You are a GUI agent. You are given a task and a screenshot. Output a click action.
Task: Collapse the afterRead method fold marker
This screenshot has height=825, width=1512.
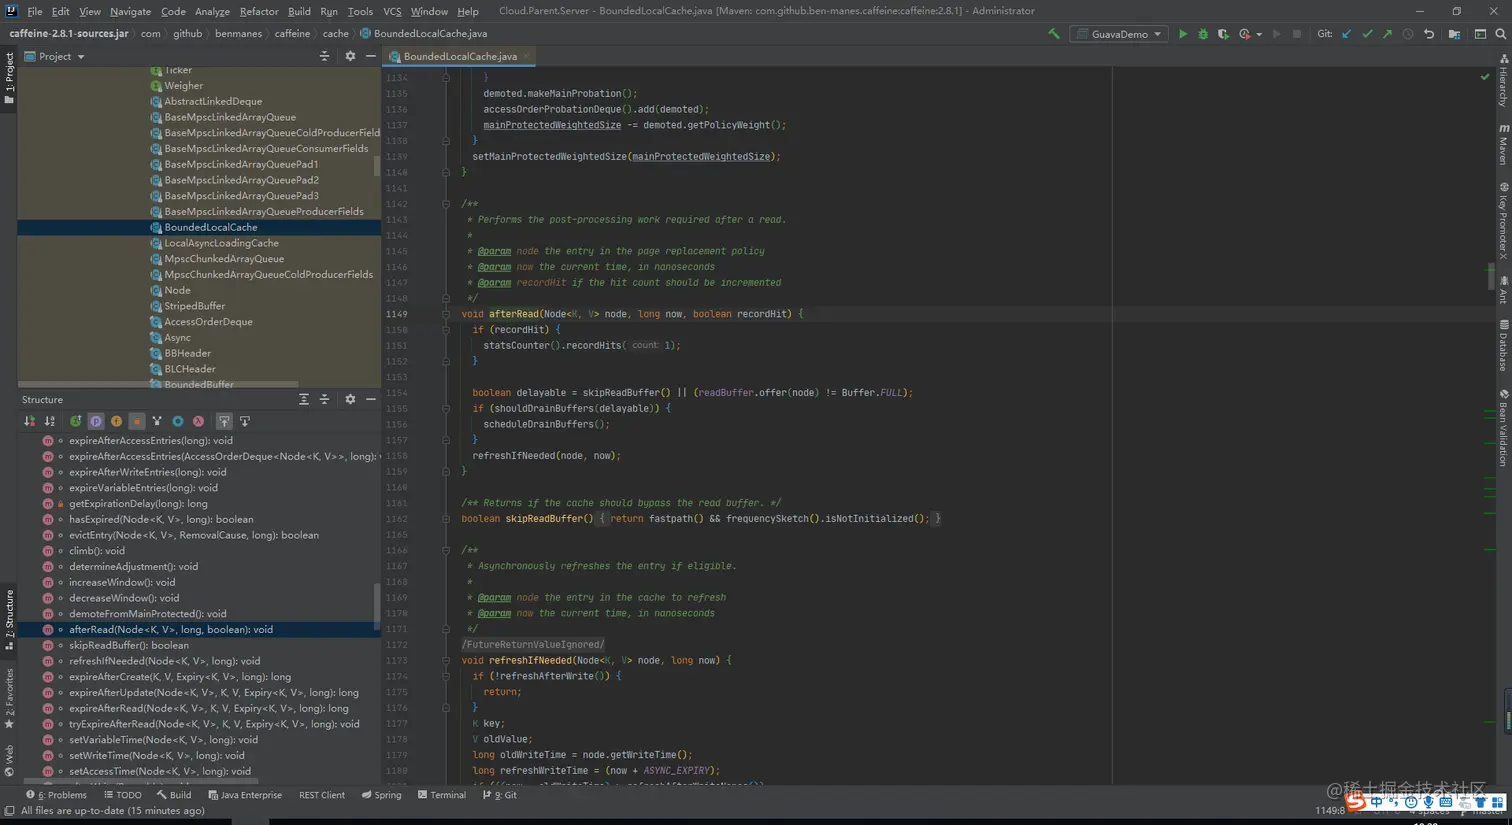click(446, 314)
